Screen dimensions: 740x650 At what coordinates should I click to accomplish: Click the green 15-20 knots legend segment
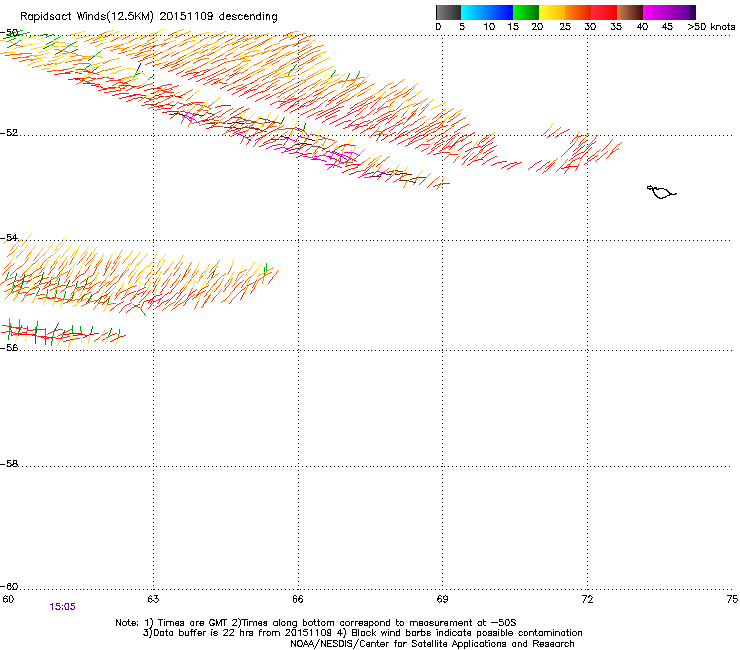[x=526, y=12]
